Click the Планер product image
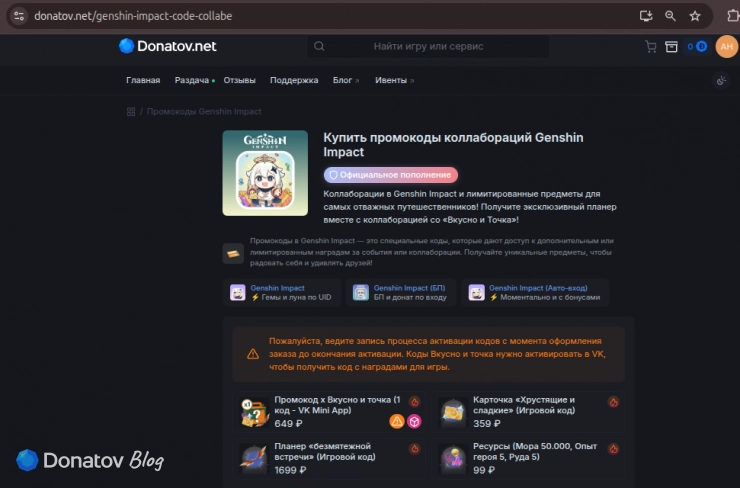Screen dimensions: 740x488 254,459
